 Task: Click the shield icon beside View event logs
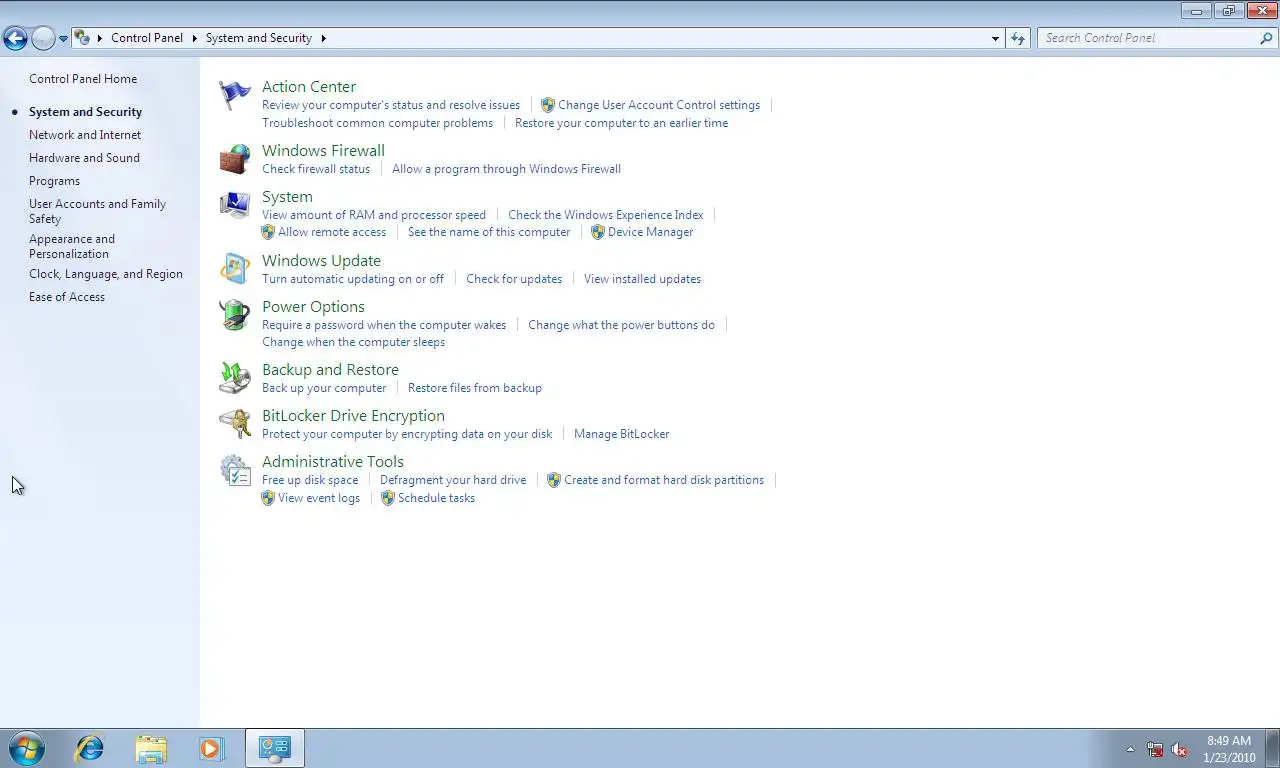tap(268, 498)
